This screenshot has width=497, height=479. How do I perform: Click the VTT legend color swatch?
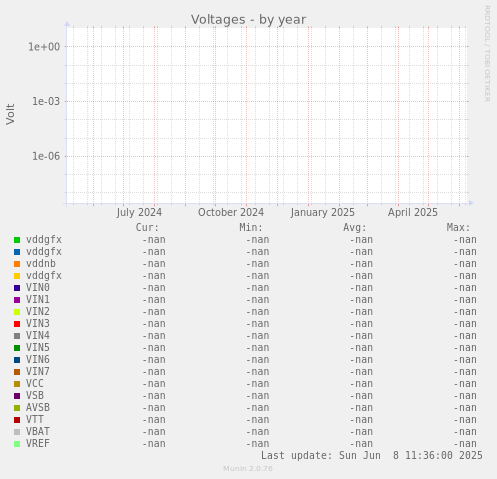(17, 420)
